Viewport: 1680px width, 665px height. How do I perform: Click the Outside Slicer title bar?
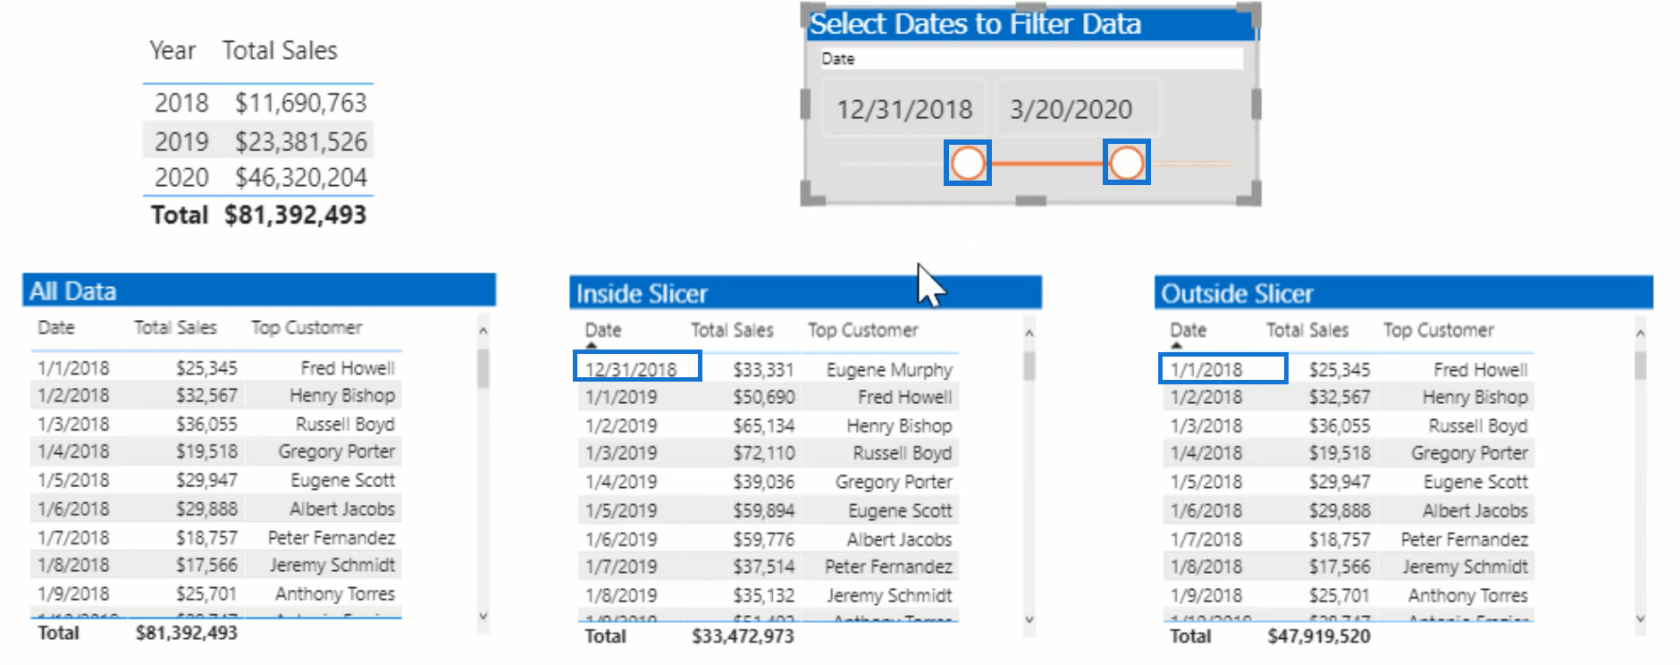coord(1403,293)
